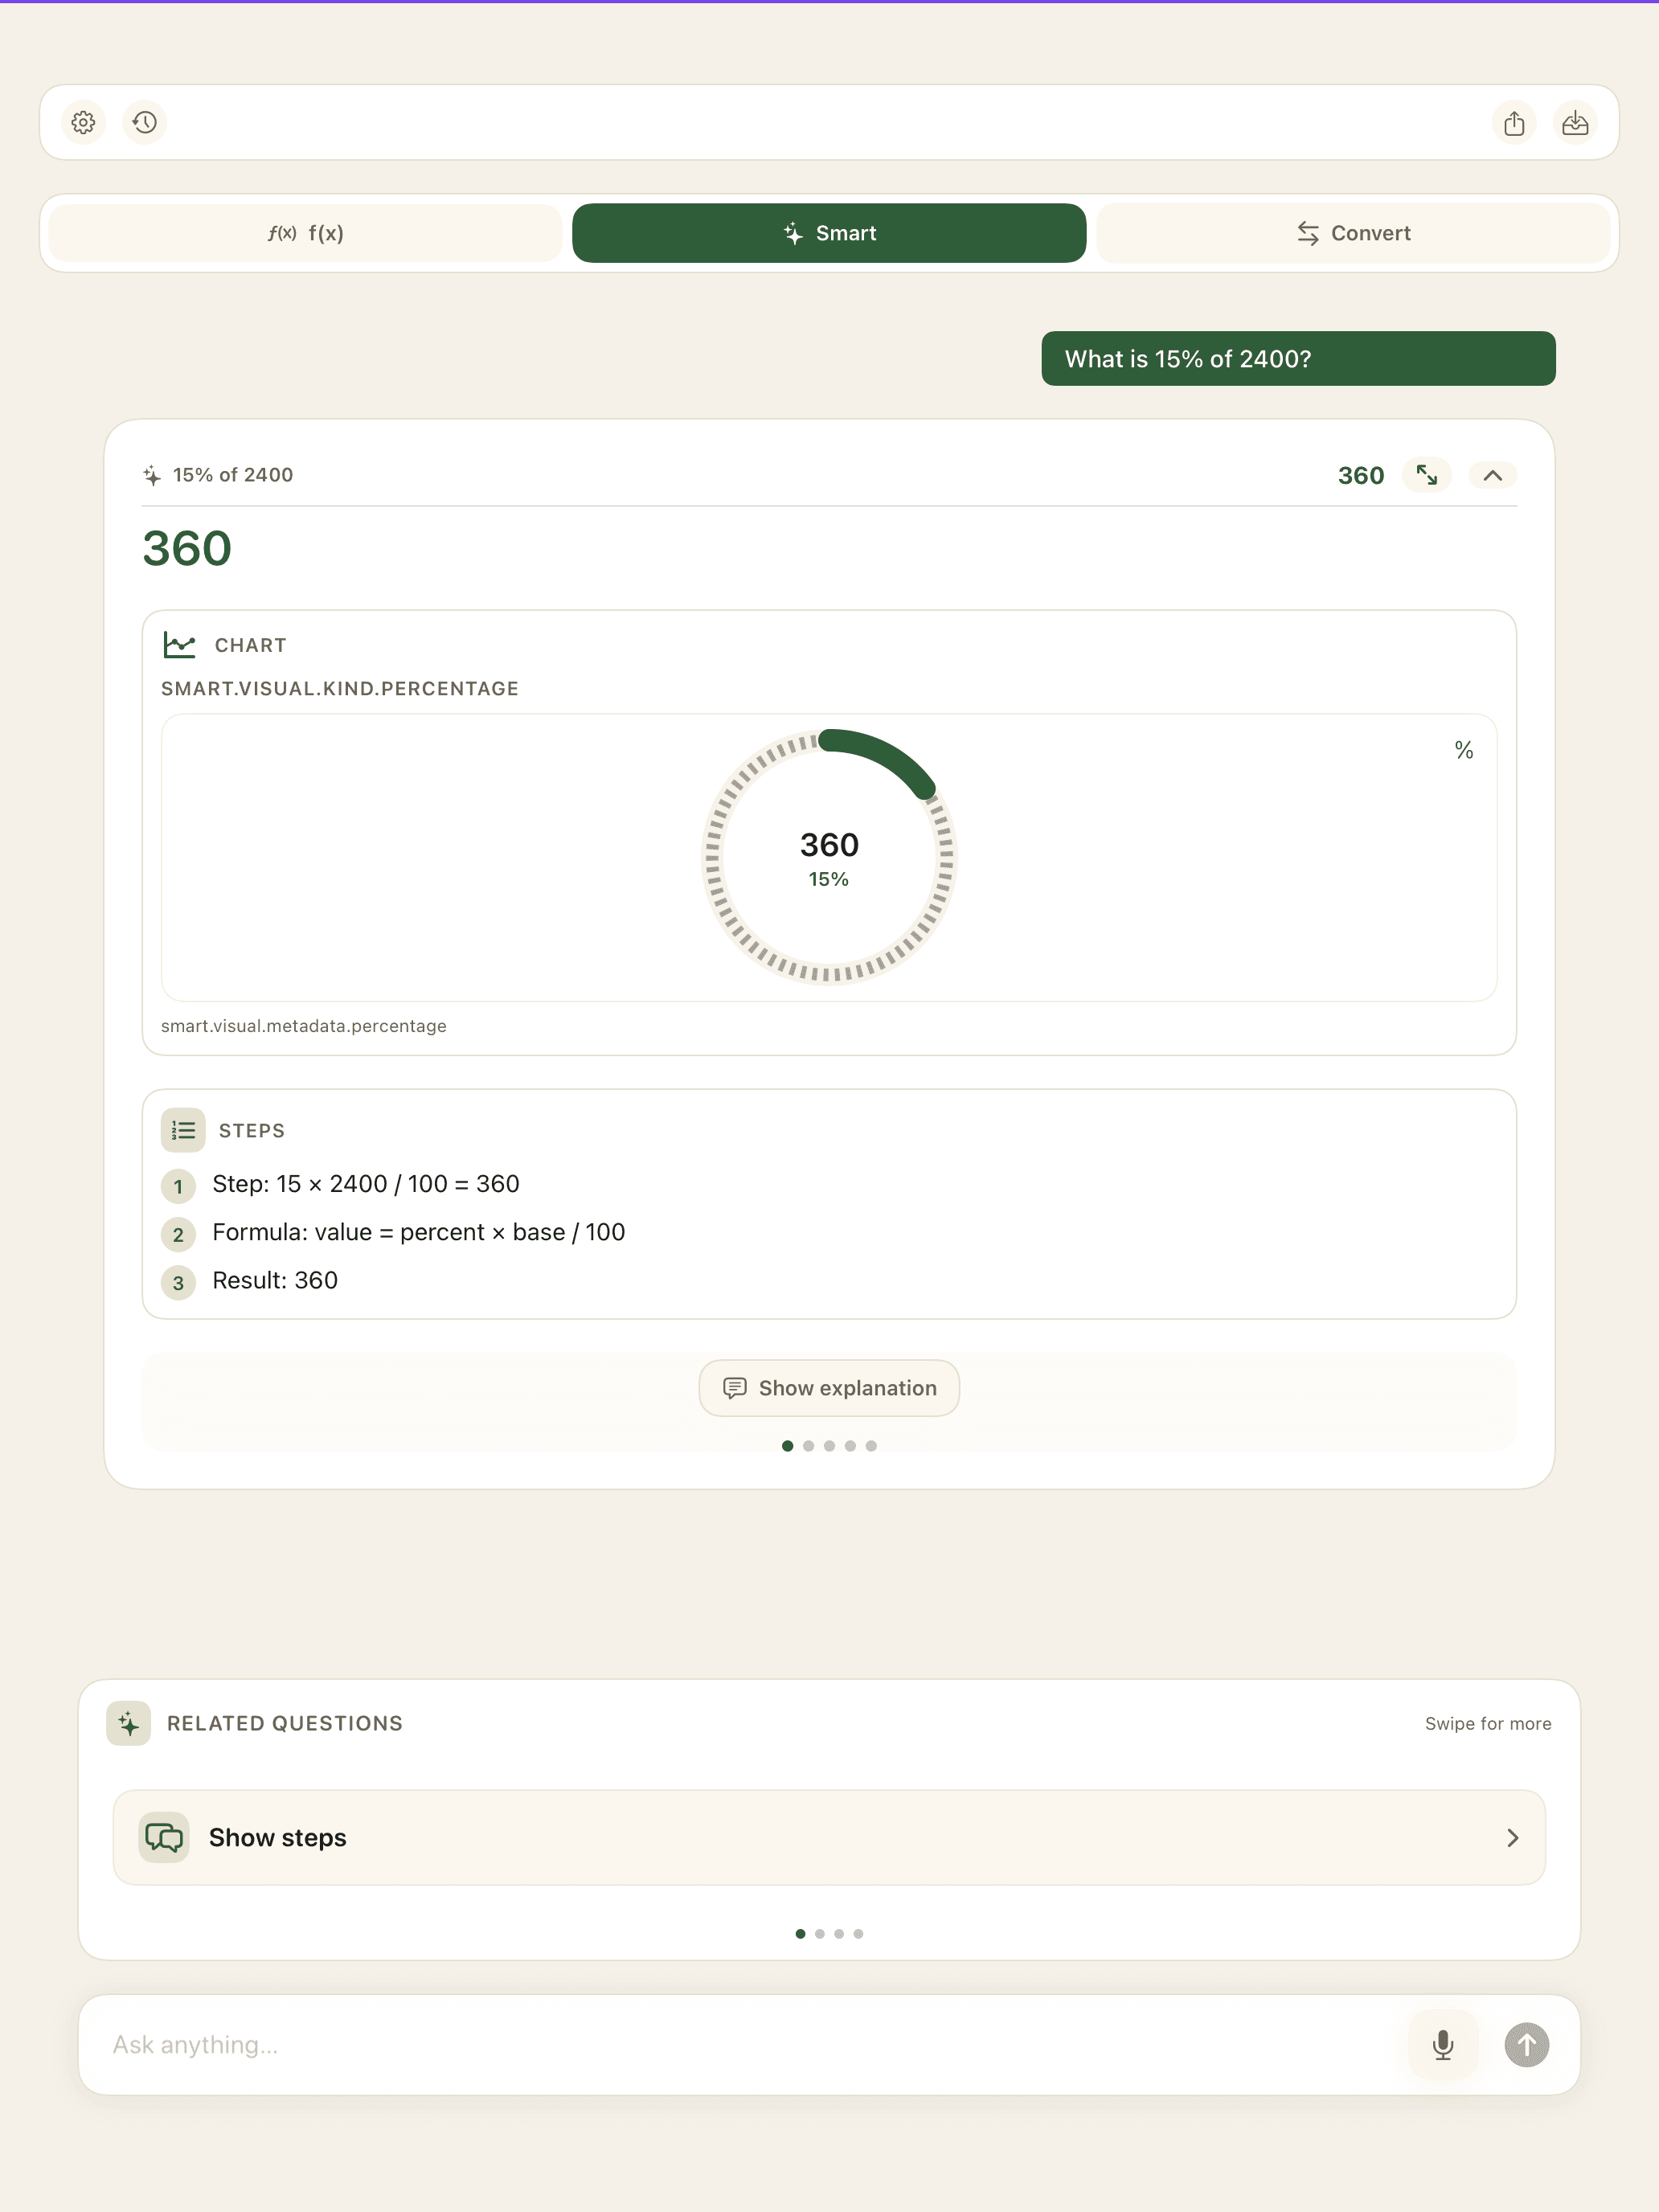Select step 1: 15 × 2400 / 100 = 360
The image size is (1659, 2212).
[x=366, y=1184]
